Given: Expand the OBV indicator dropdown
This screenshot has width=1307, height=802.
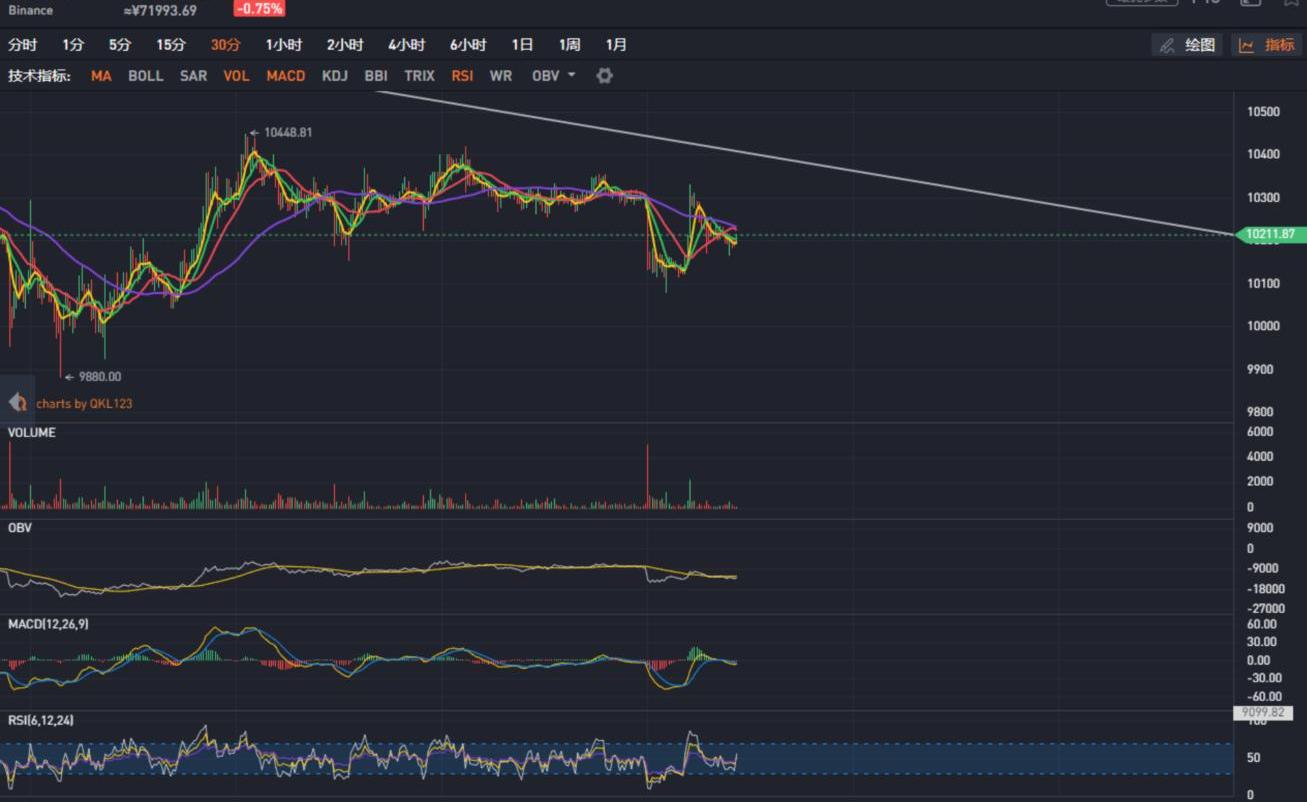Looking at the screenshot, I should point(553,76).
